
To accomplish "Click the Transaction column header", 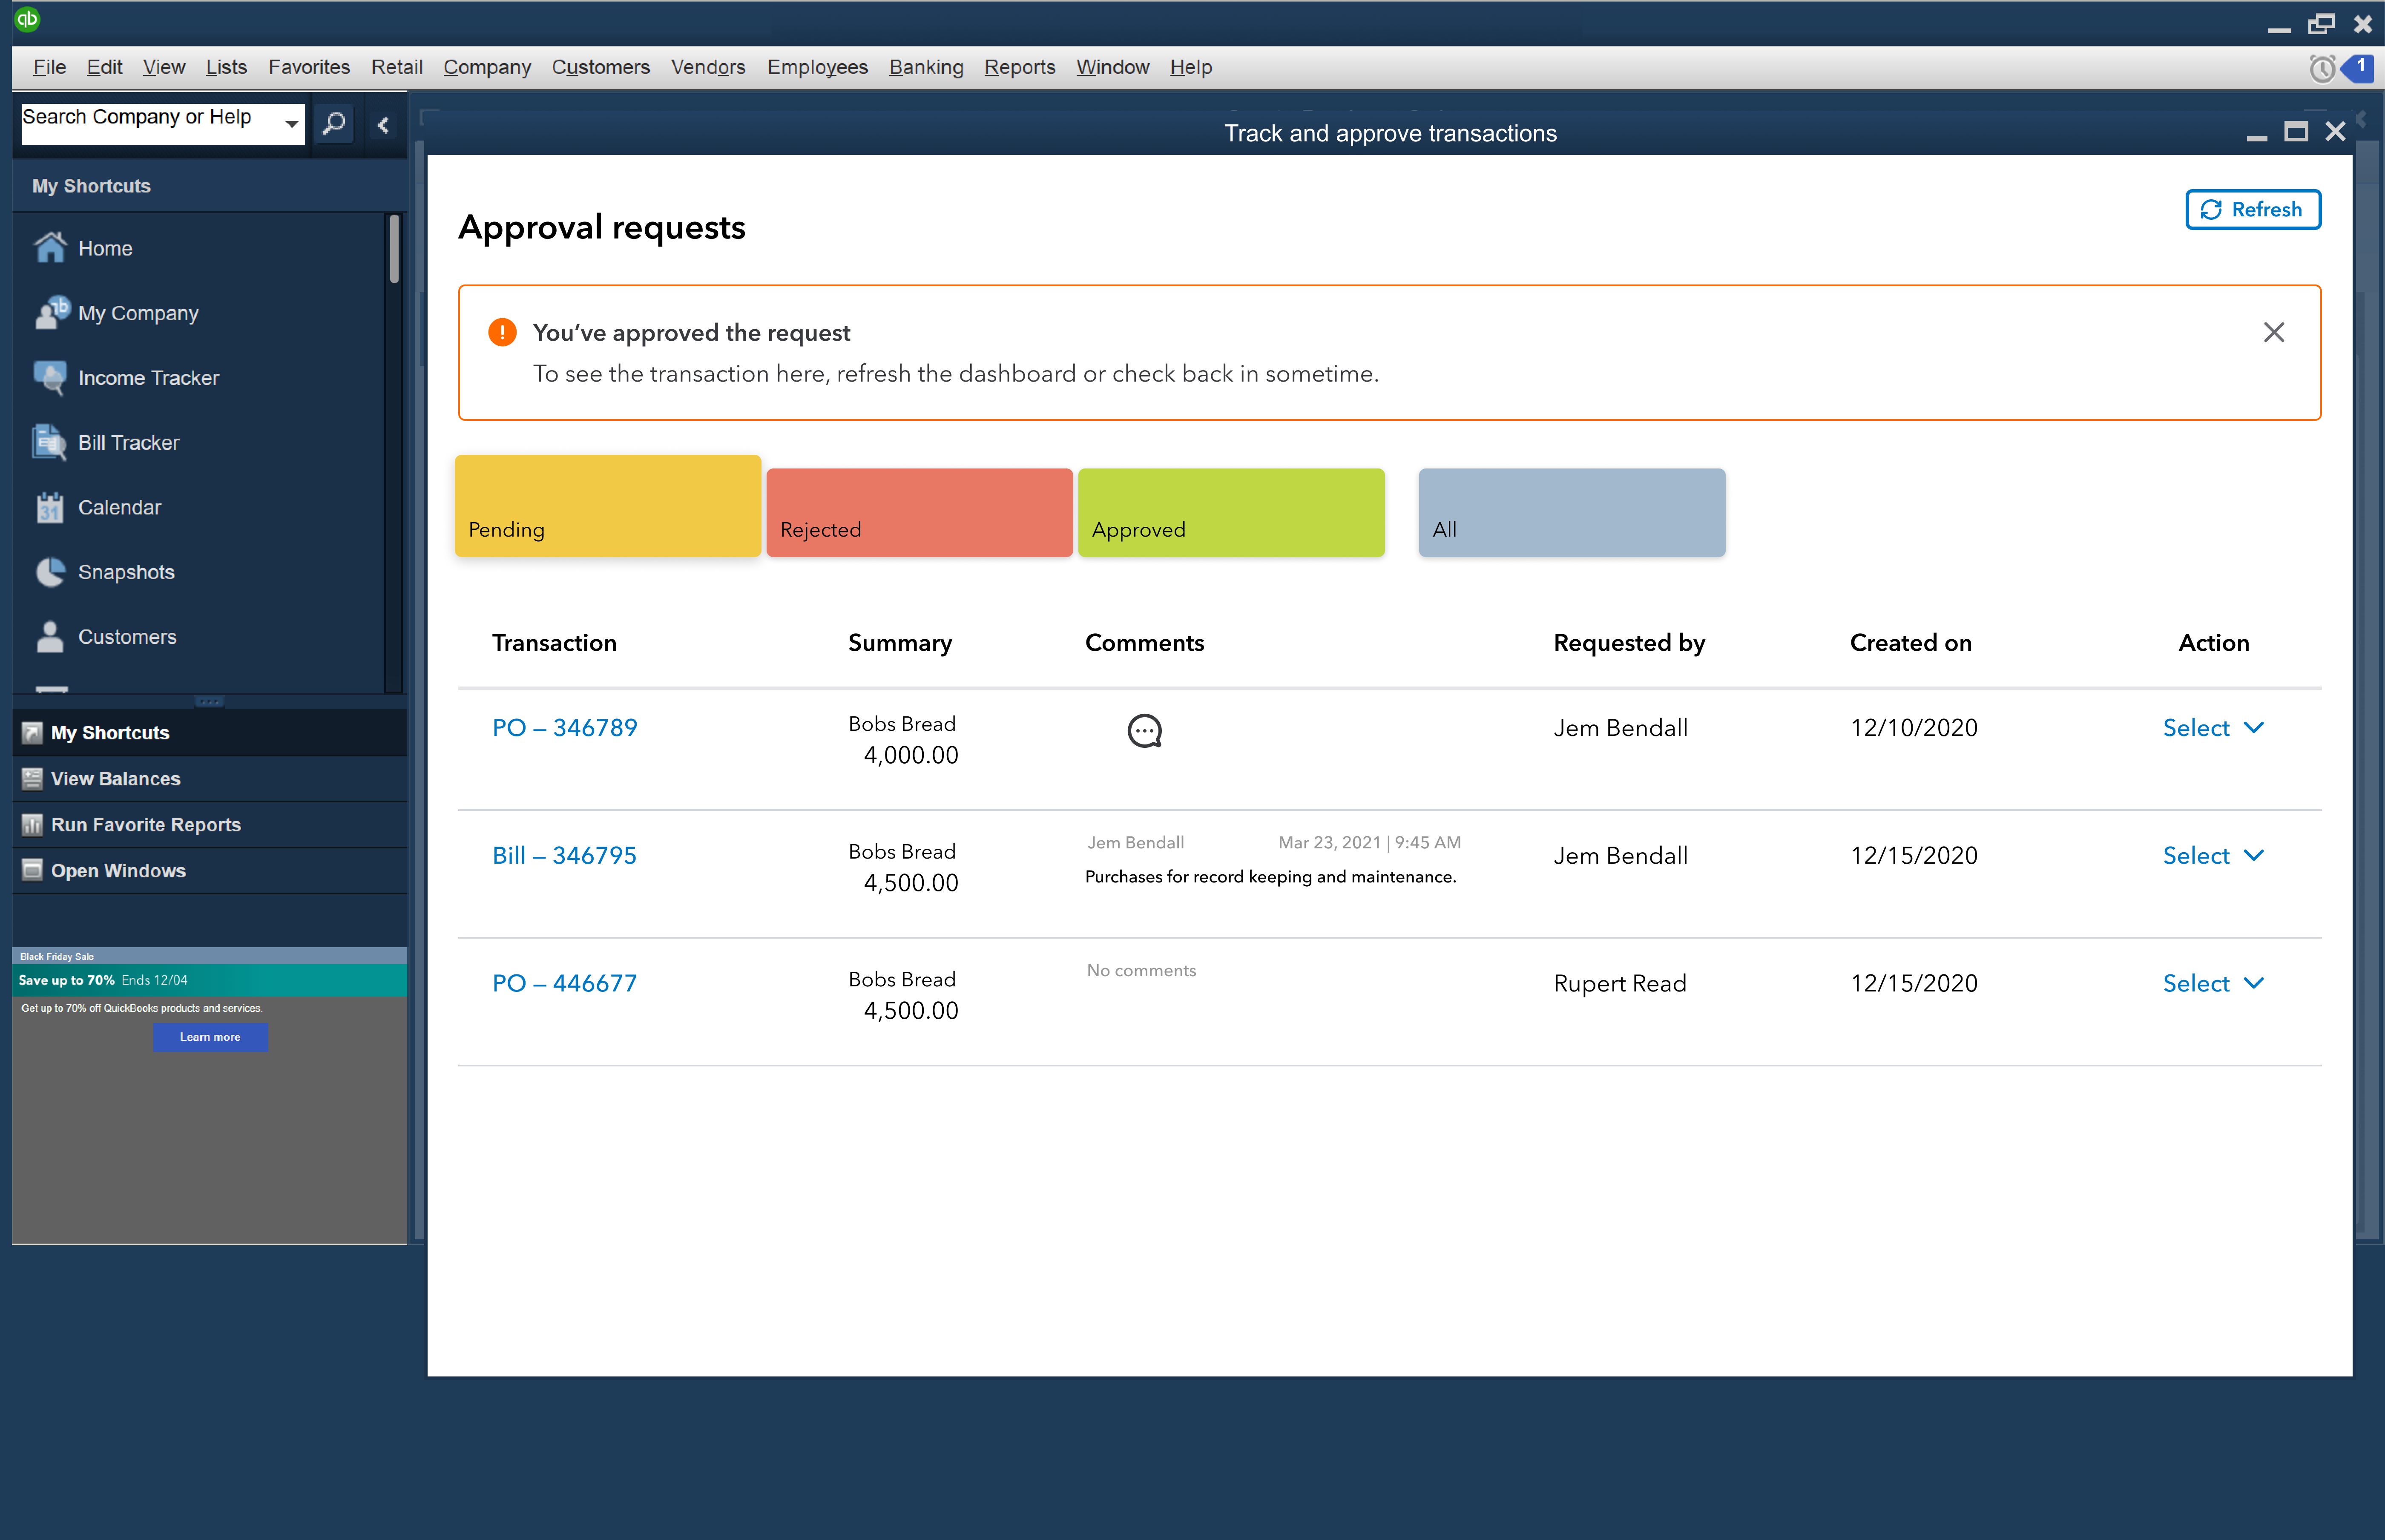I will (554, 643).
